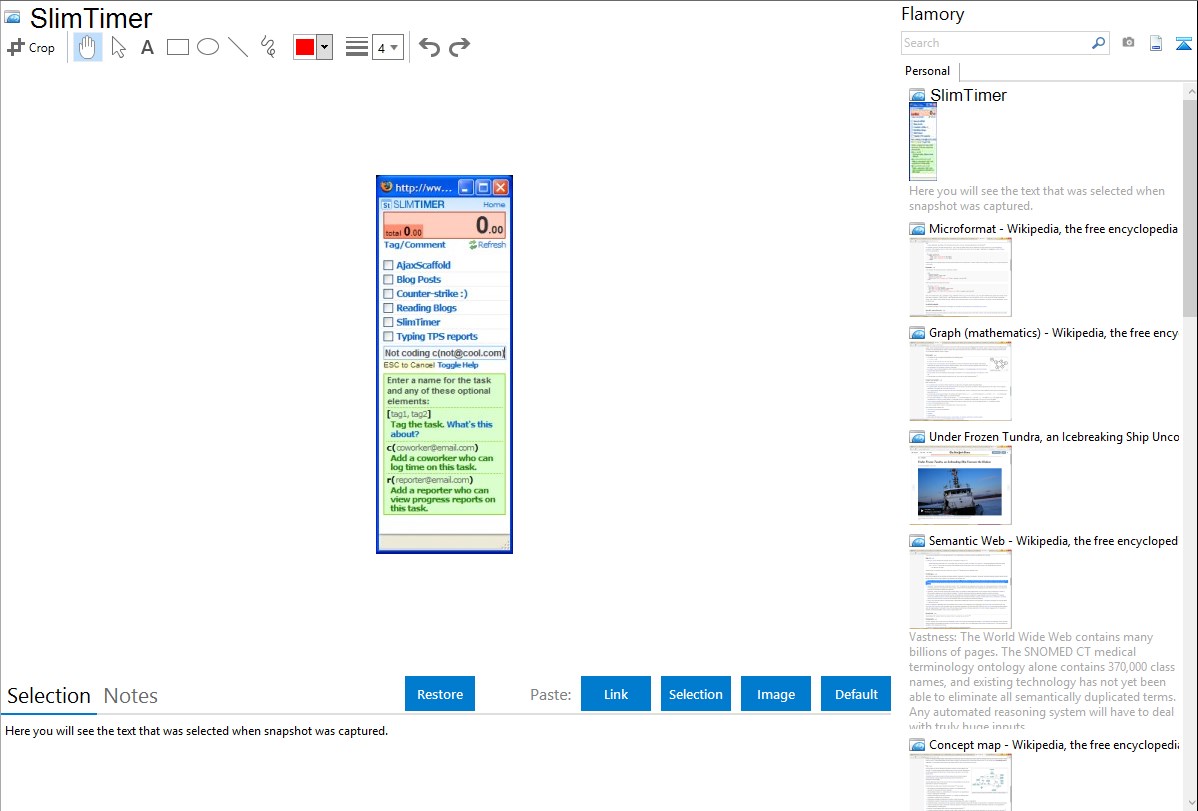
Task: Click the Restore button
Action: 440,694
